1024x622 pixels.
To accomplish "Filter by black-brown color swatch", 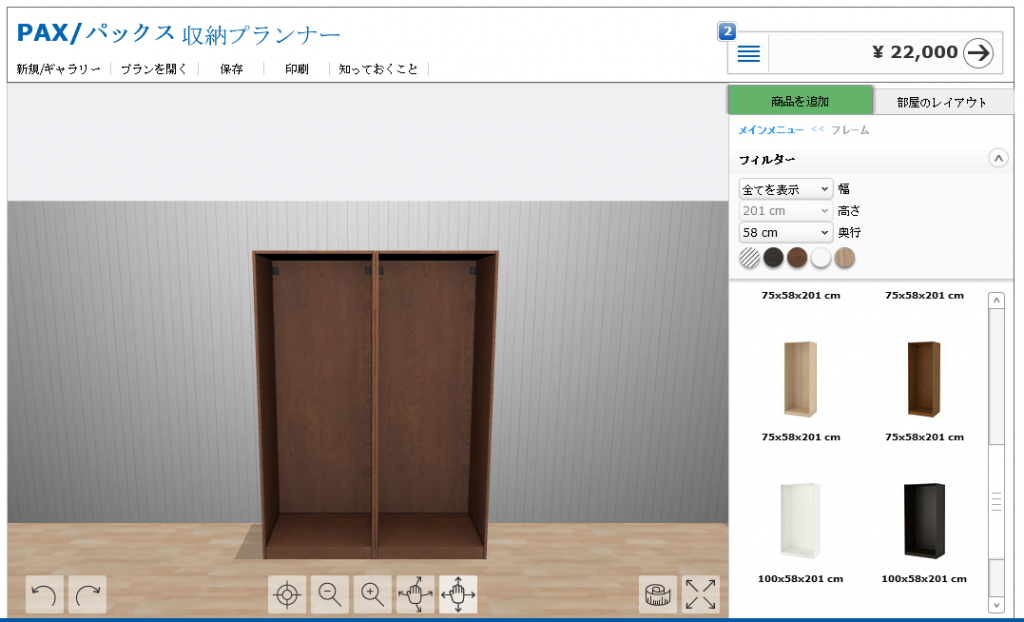I will coord(773,257).
